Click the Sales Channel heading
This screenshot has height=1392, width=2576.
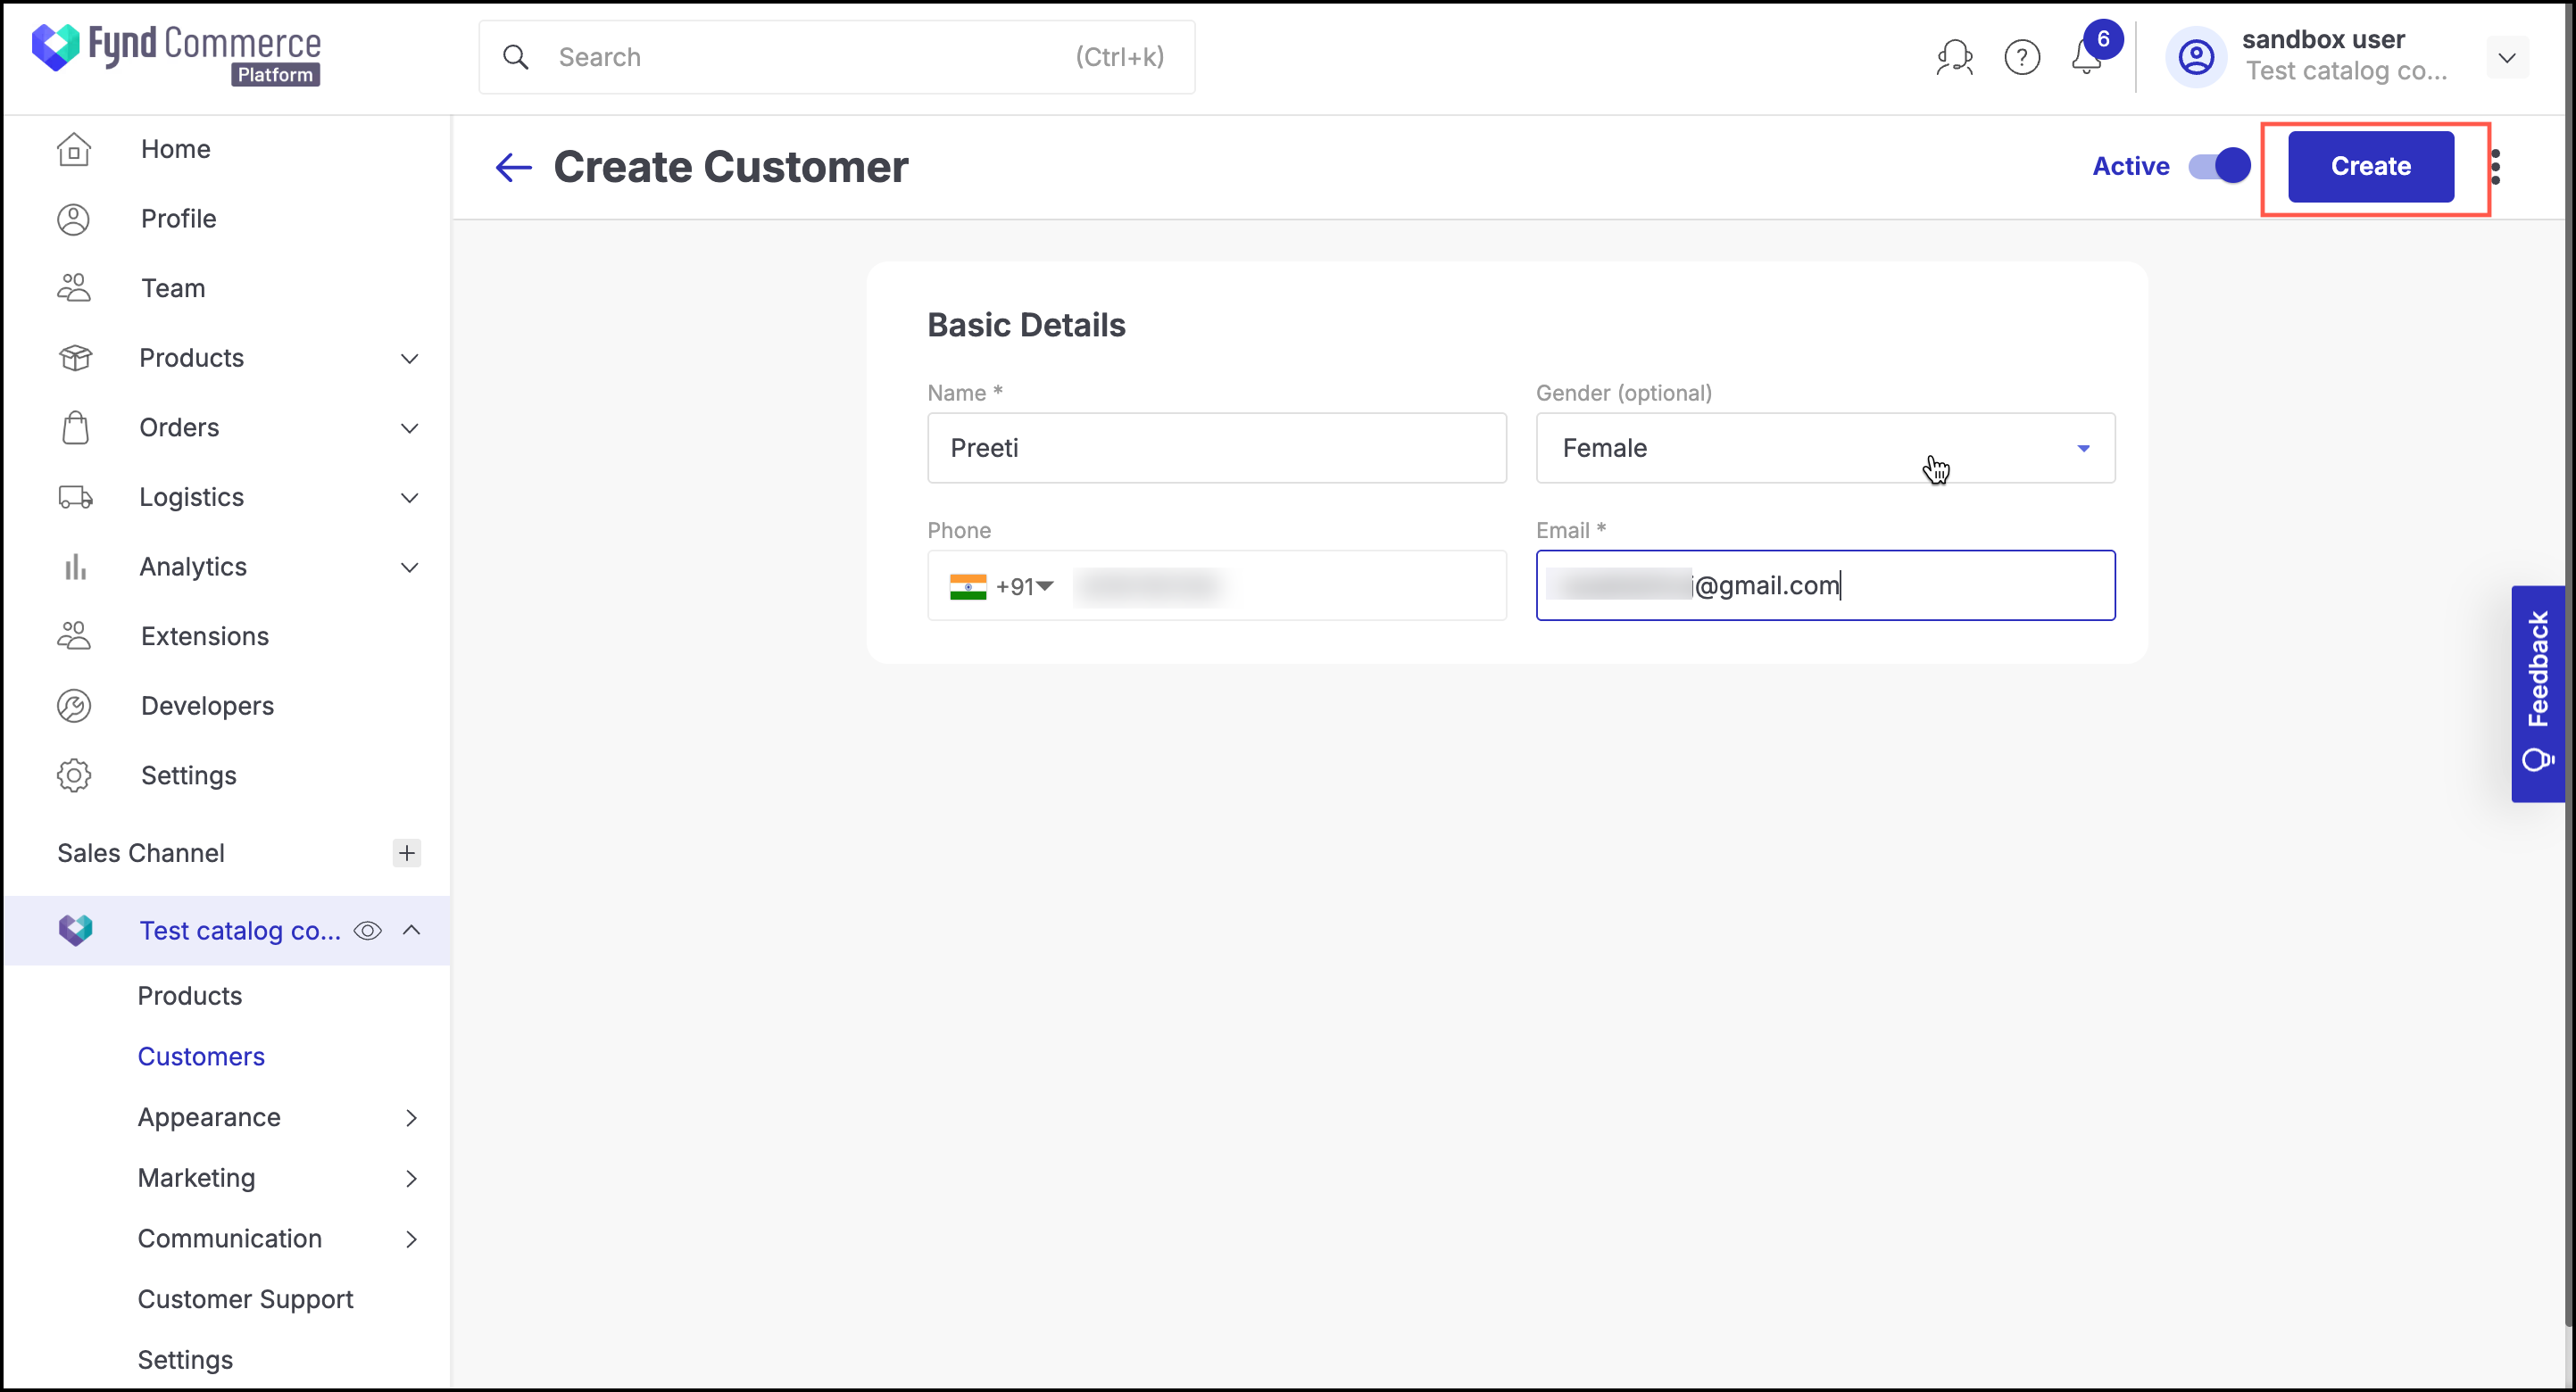pyautogui.click(x=141, y=853)
